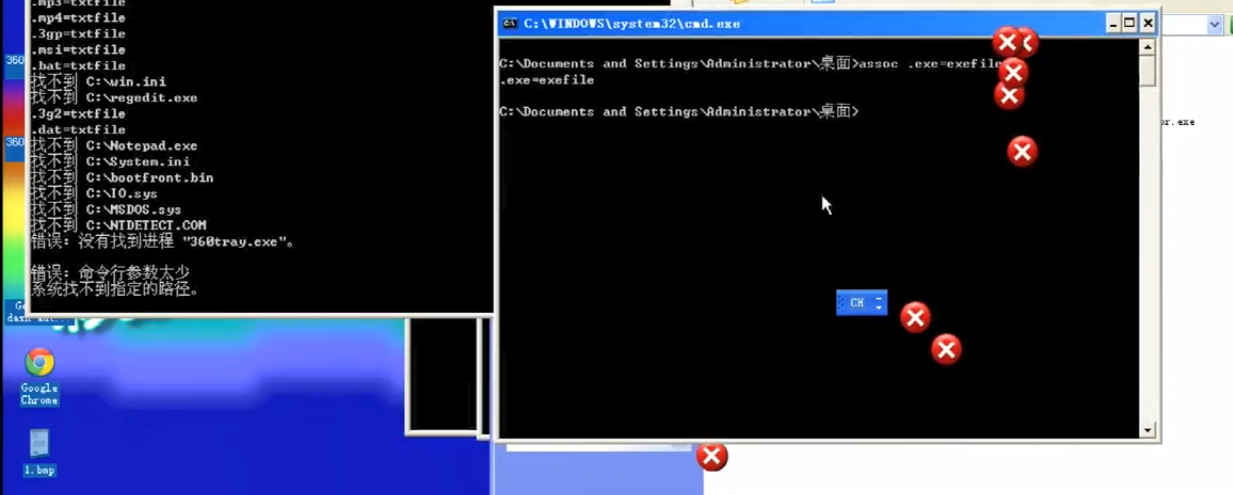The image size is (1233, 495).
Task: Click red error icon right of CH language bar
Action: pyautogui.click(x=915, y=317)
